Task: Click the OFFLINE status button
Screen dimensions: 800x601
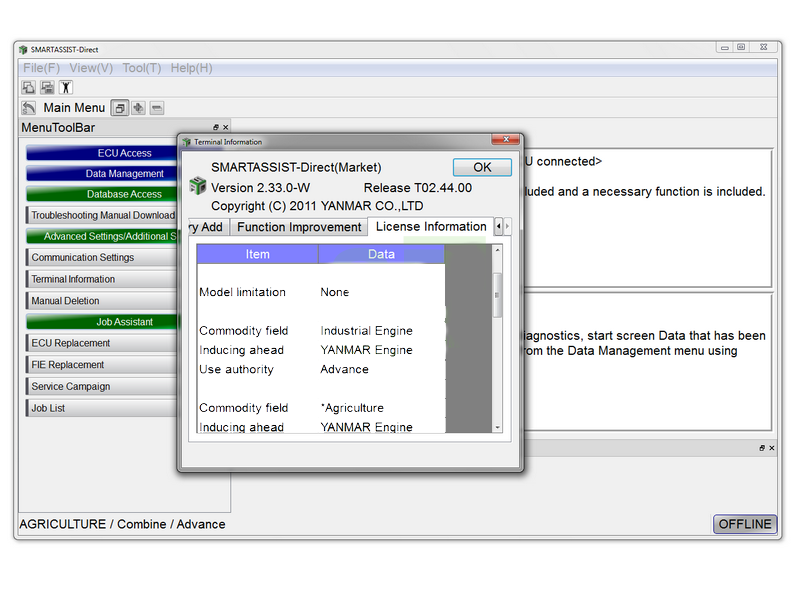Action: click(x=744, y=524)
